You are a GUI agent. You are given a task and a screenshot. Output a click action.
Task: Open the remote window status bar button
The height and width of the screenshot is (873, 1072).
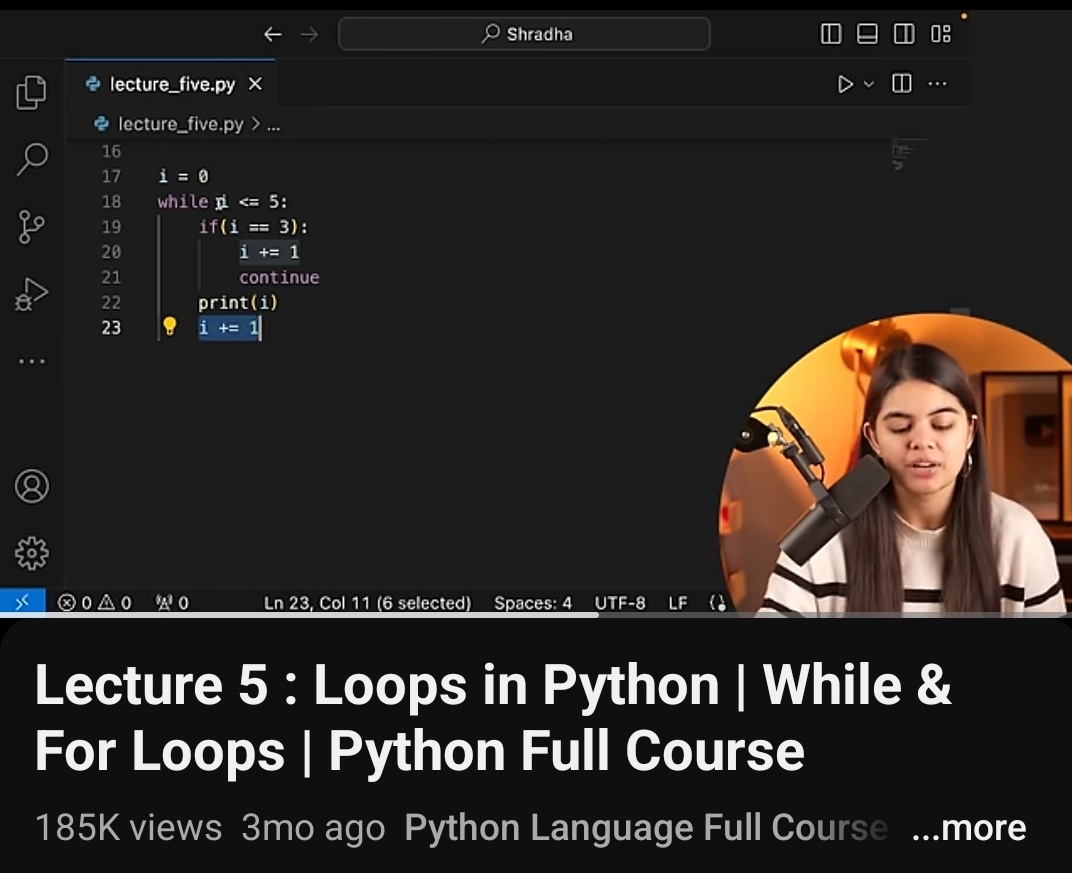23,602
